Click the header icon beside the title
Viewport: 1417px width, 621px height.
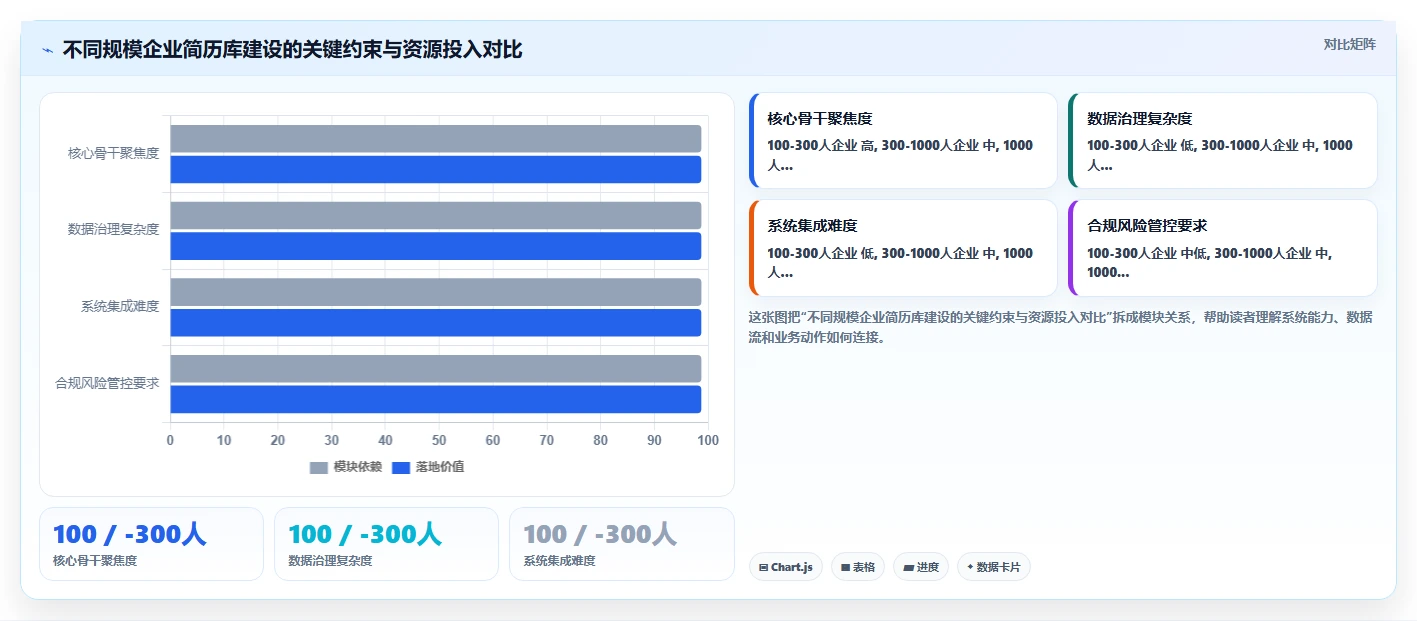pyautogui.click(x=47, y=50)
